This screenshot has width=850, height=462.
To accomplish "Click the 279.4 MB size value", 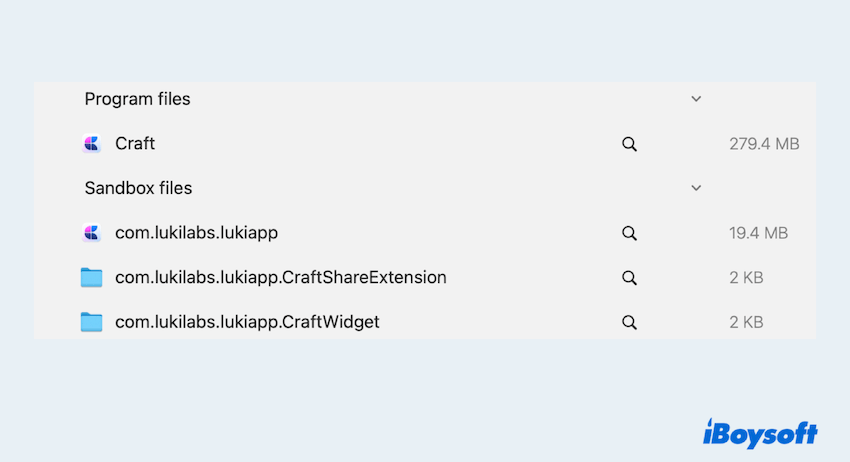I will [x=764, y=144].
